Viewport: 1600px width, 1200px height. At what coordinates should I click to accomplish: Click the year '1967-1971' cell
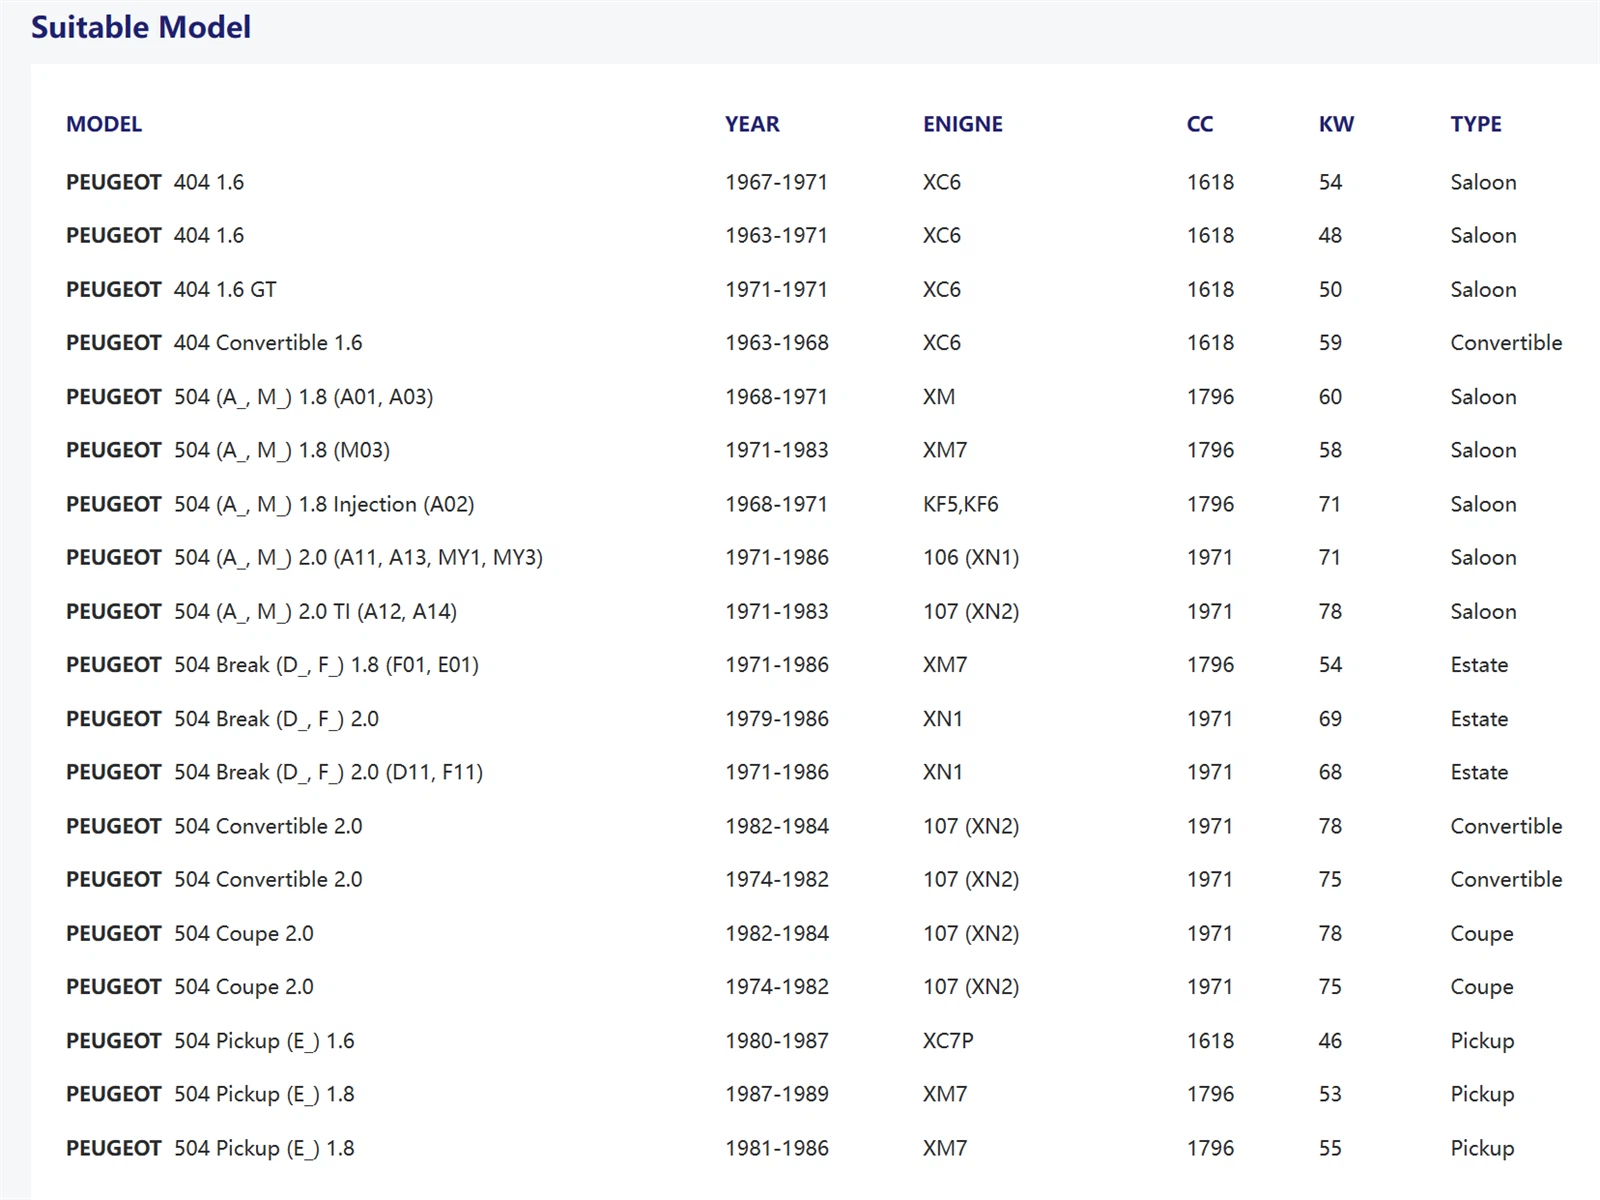click(x=777, y=182)
